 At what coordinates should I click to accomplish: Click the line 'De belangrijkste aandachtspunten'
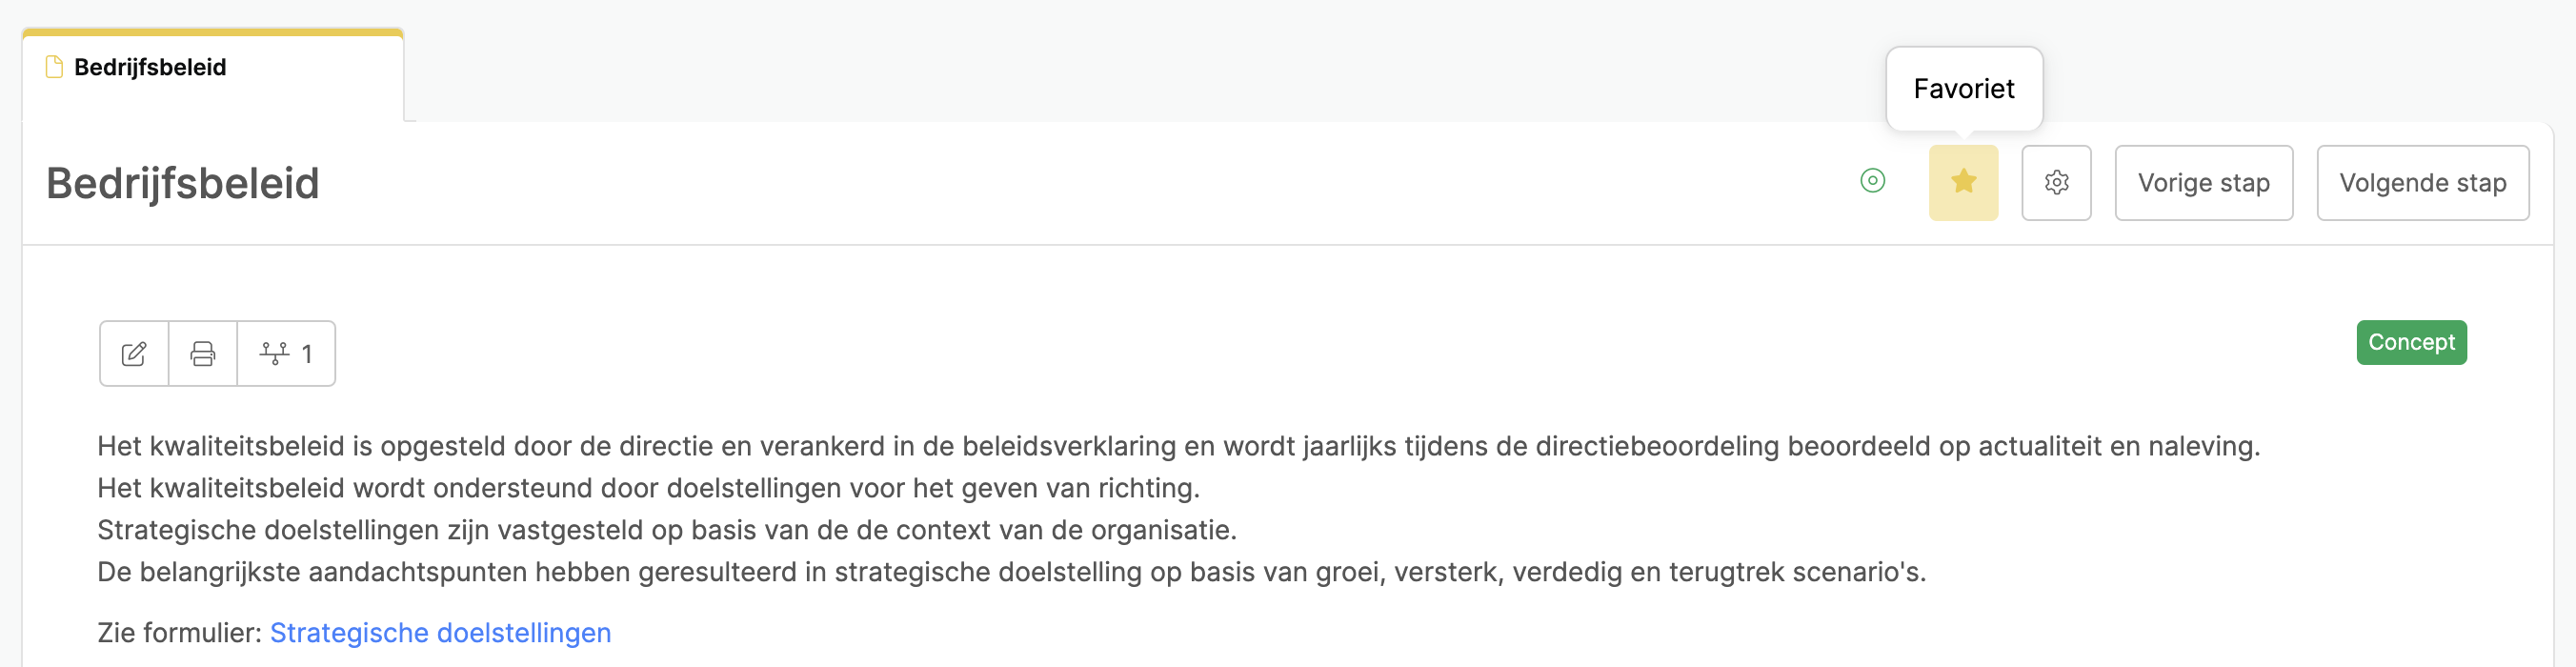[x=1011, y=573]
